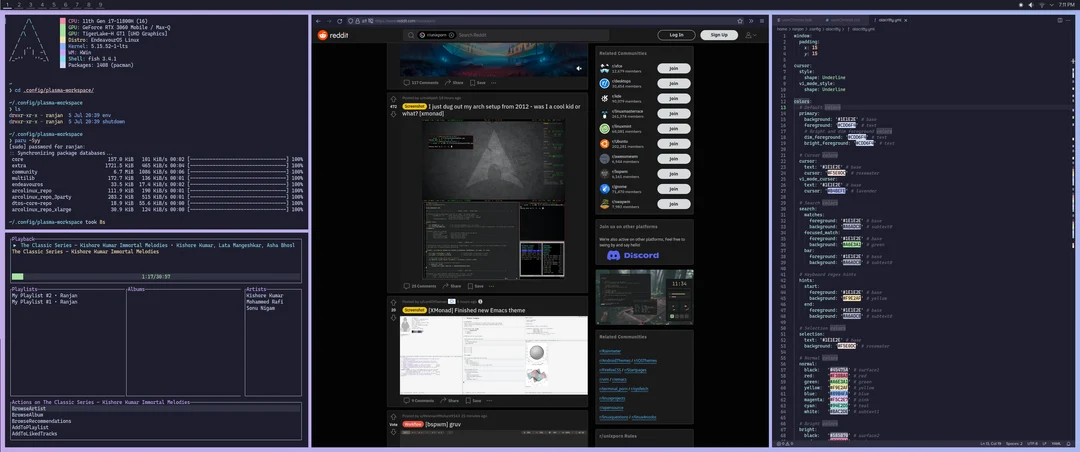Click the playback progress bar in the music player
Image resolution: width=1080 pixels, height=452 pixels.
coord(155,276)
